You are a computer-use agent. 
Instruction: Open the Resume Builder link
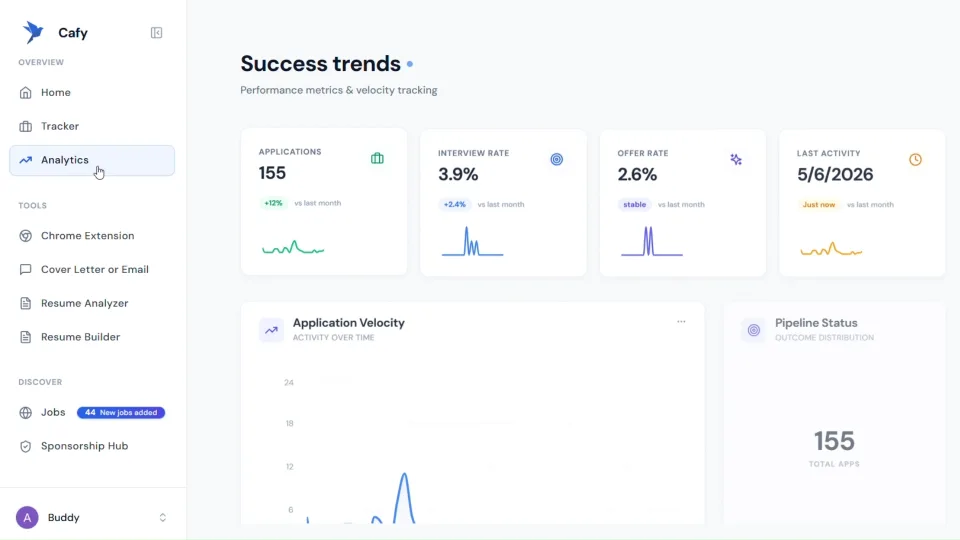(92, 337)
